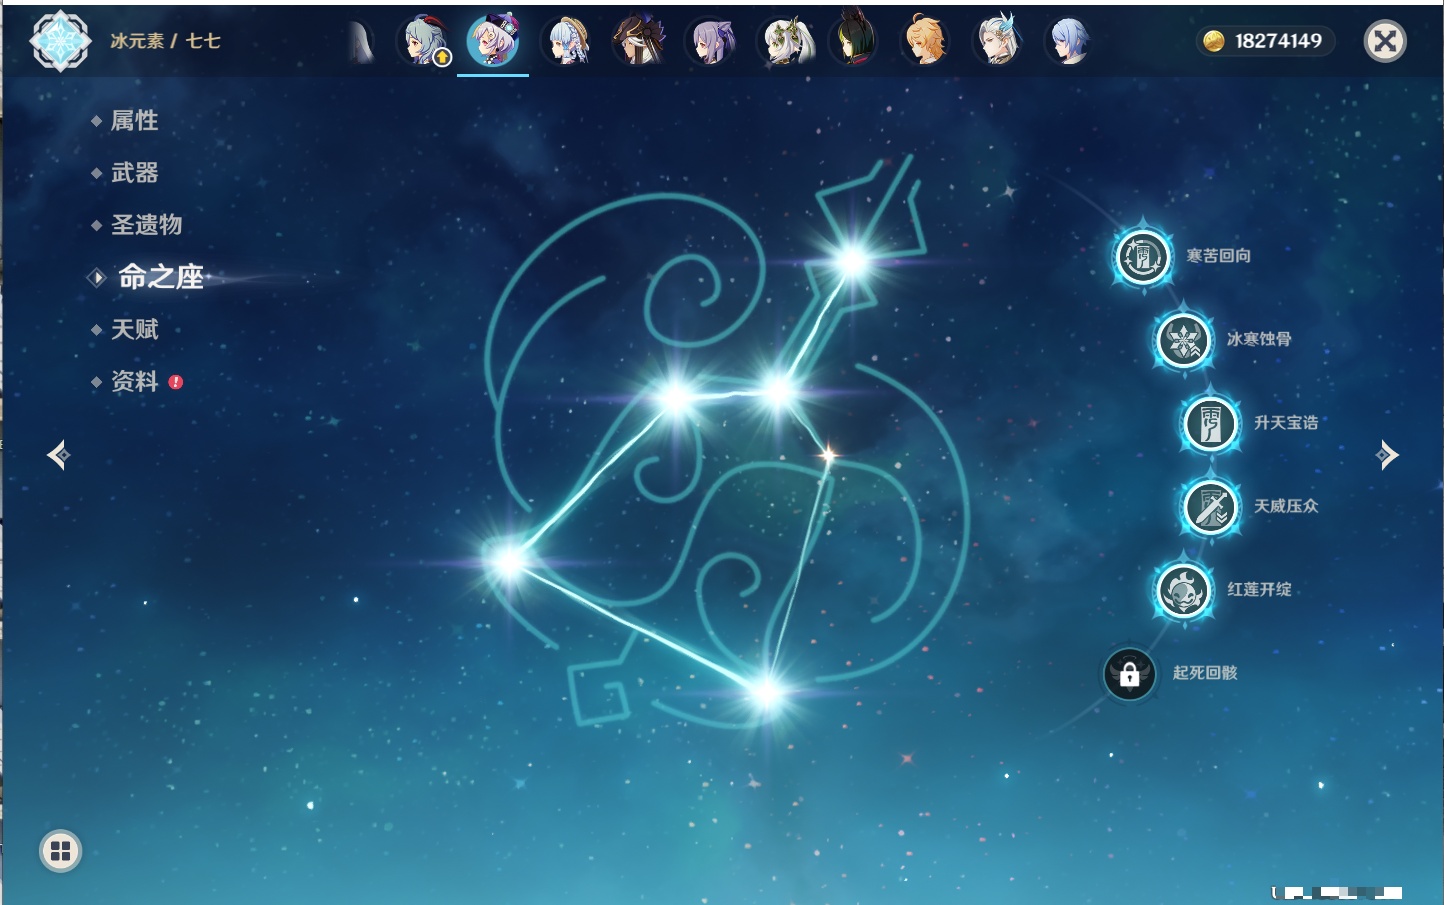Click the 冰寒蚀骨 constellation label
Screen dimensions: 1444x905
[1259, 339]
